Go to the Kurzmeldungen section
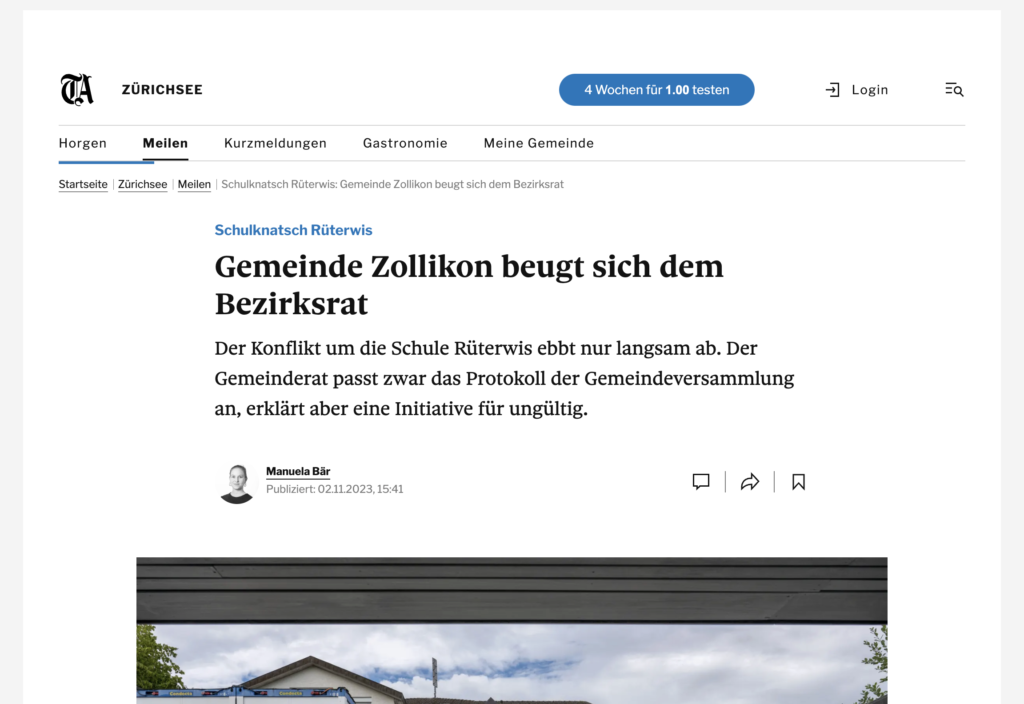The image size is (1024, 704). tap(275, 143)
